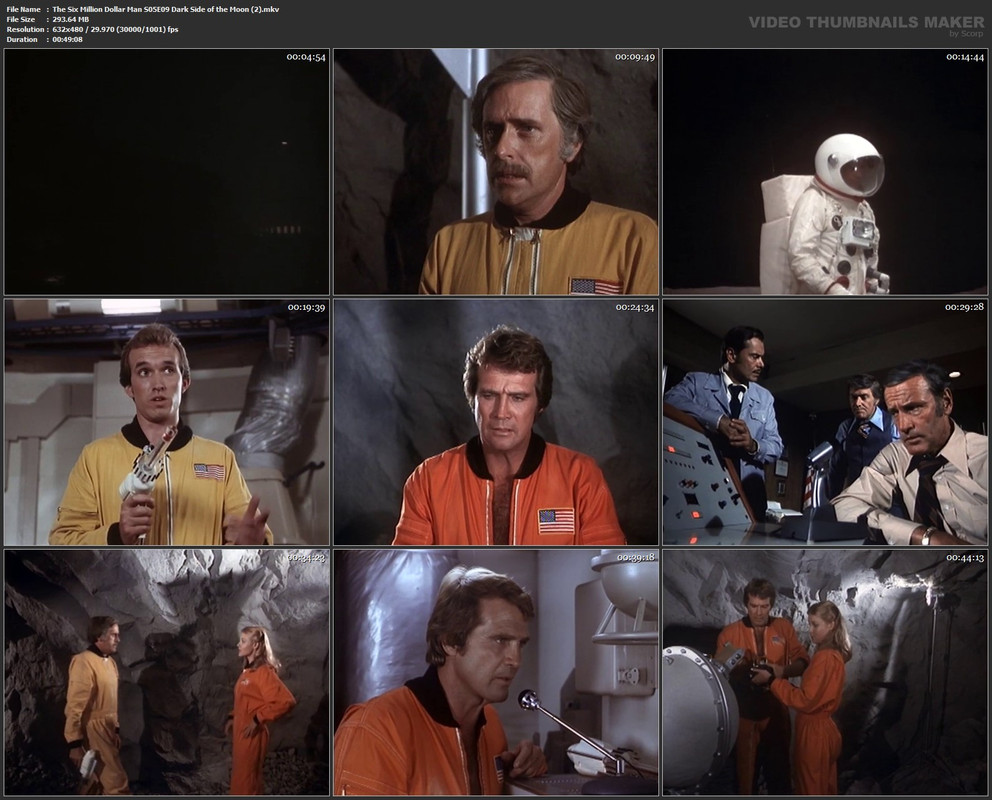The height and width of the screenshot is (800, 992).
Task: Click the duration value '00:49:08'
Action: click(68, 39)
